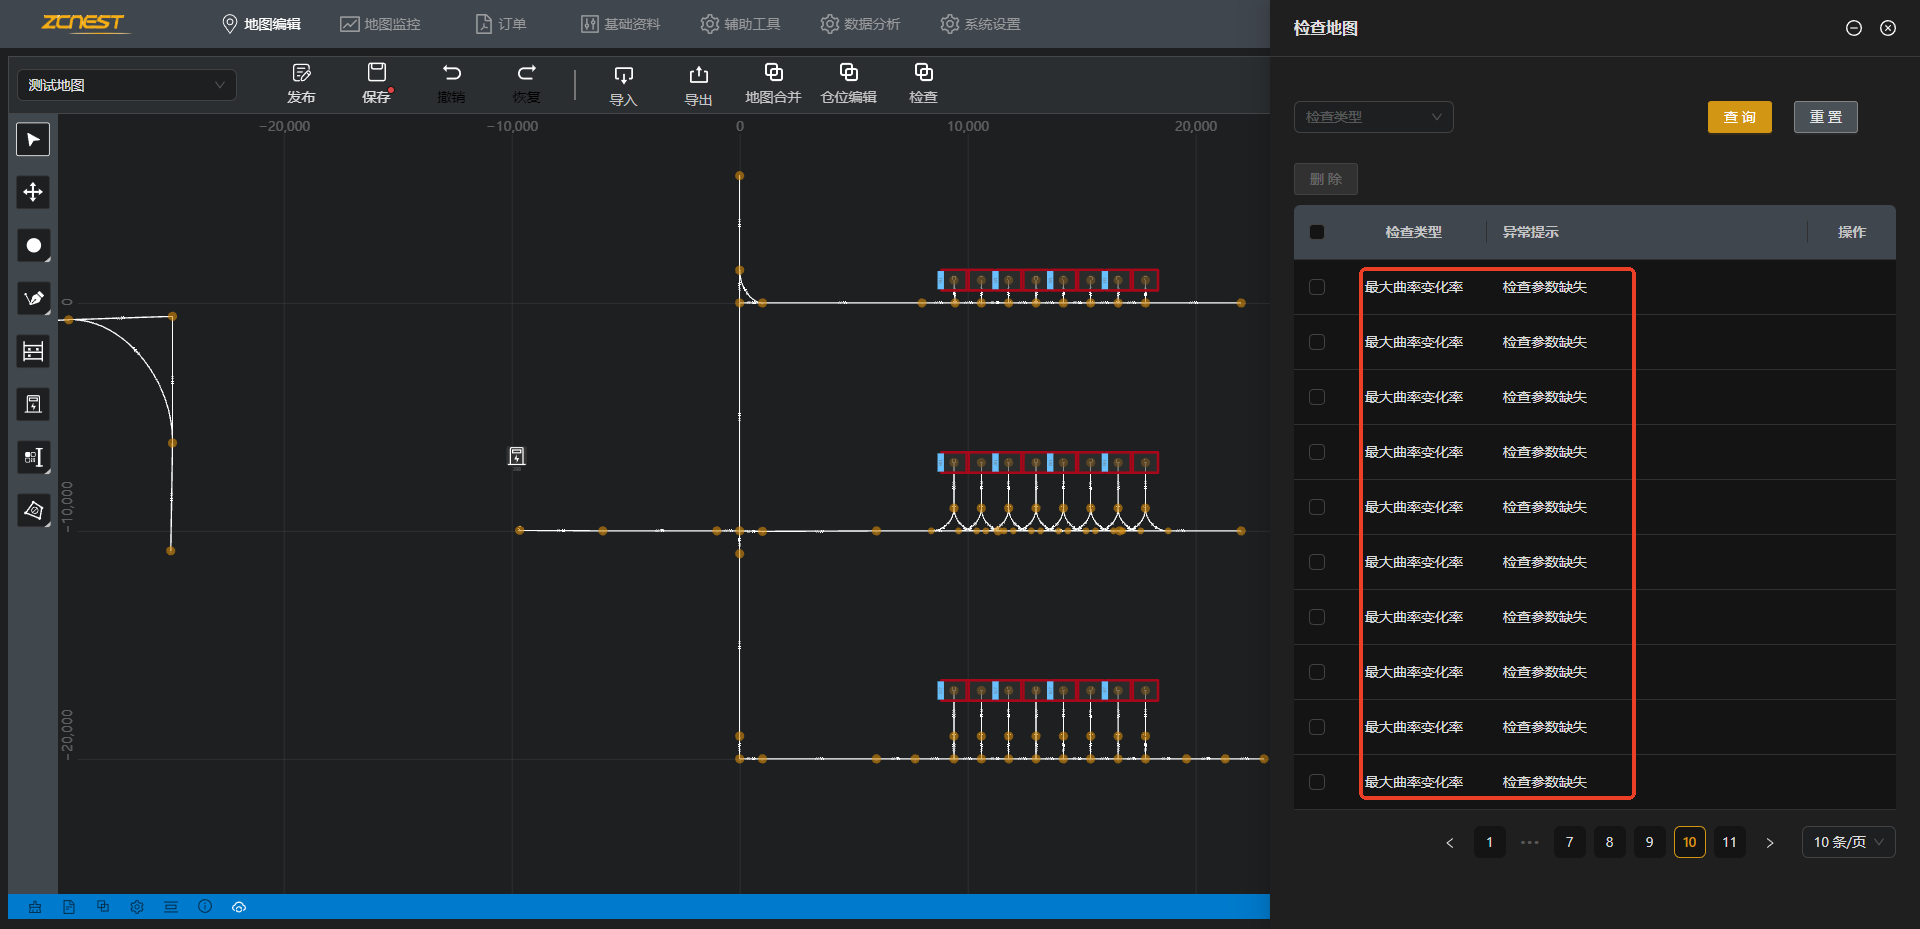The image size is (1920, 929).
Task: Go to page 9
Action: [1649, 842]
